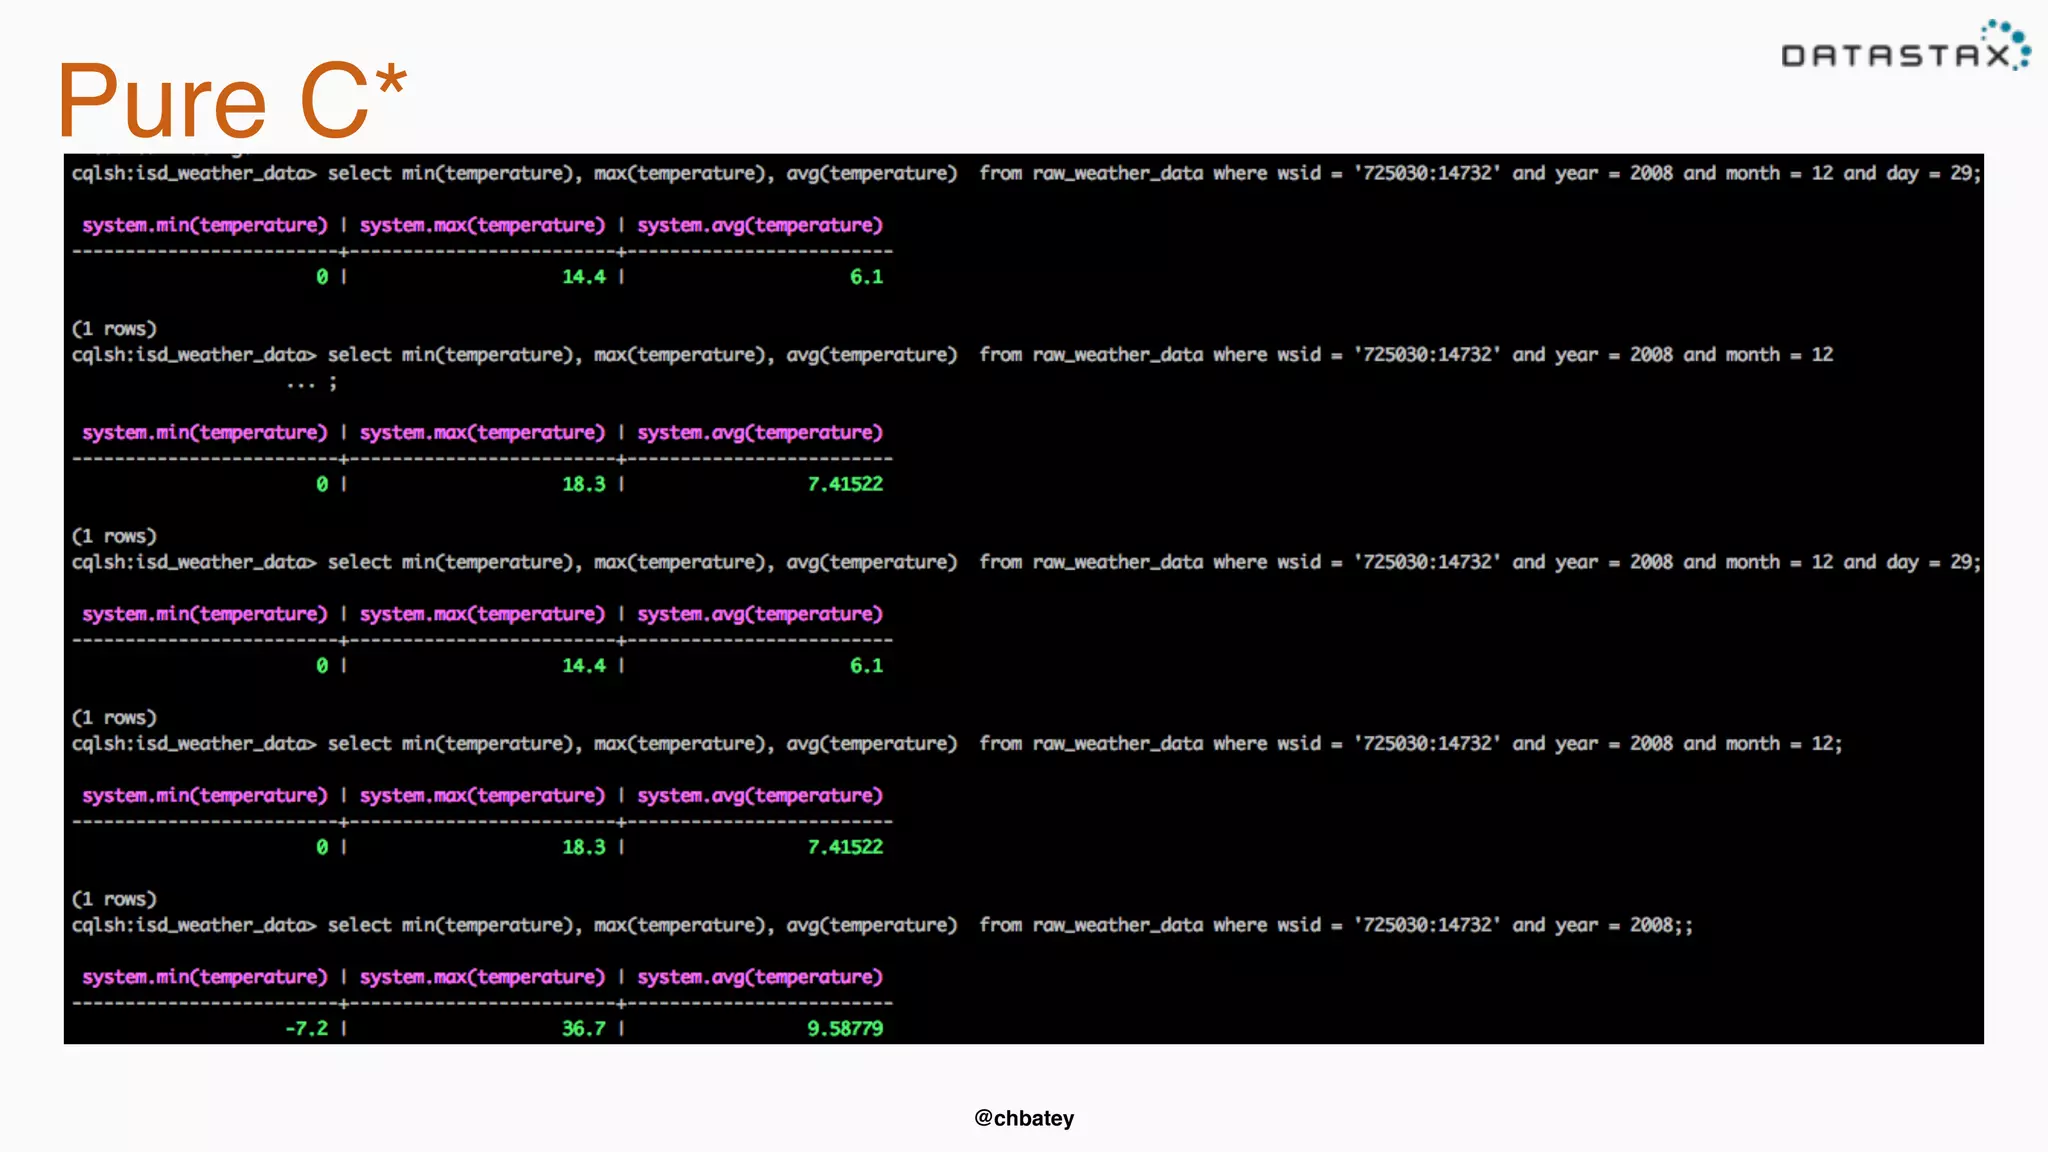Click the first (1 rows) result line
This screenshot has width=2048, height=1152.
tap(114, 329)
